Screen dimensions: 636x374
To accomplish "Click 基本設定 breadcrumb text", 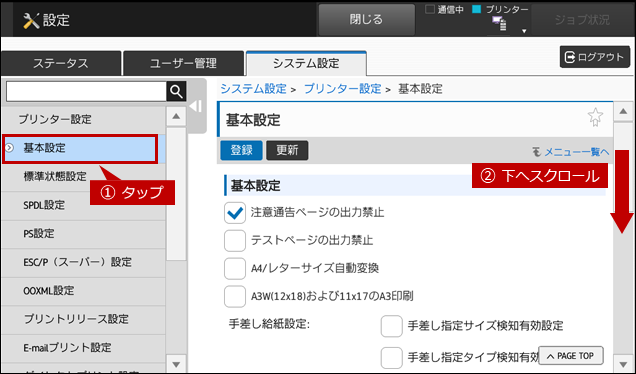I will [x=420, y=88].
